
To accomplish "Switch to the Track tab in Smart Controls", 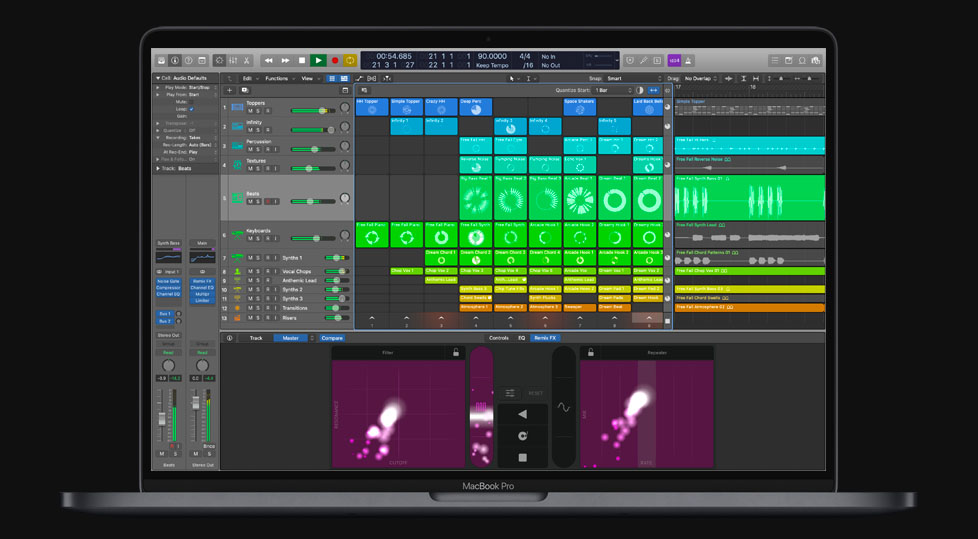I will click(x=256, y=338).
